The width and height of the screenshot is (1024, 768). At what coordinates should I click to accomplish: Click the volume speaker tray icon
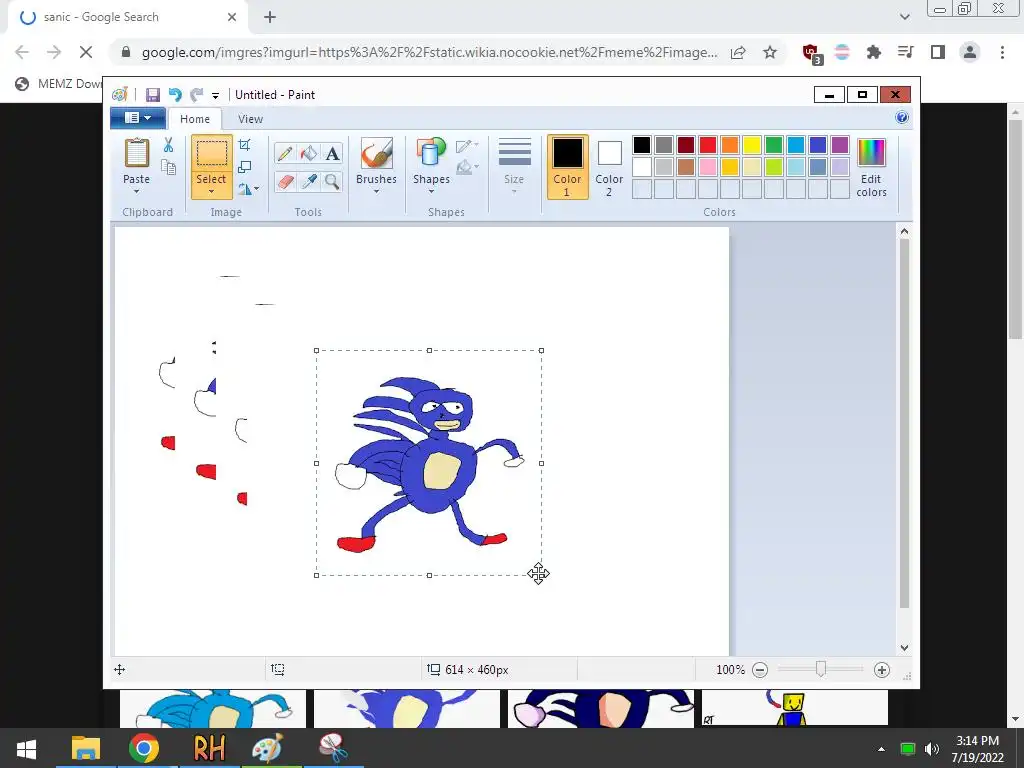(x=932, y=748)
